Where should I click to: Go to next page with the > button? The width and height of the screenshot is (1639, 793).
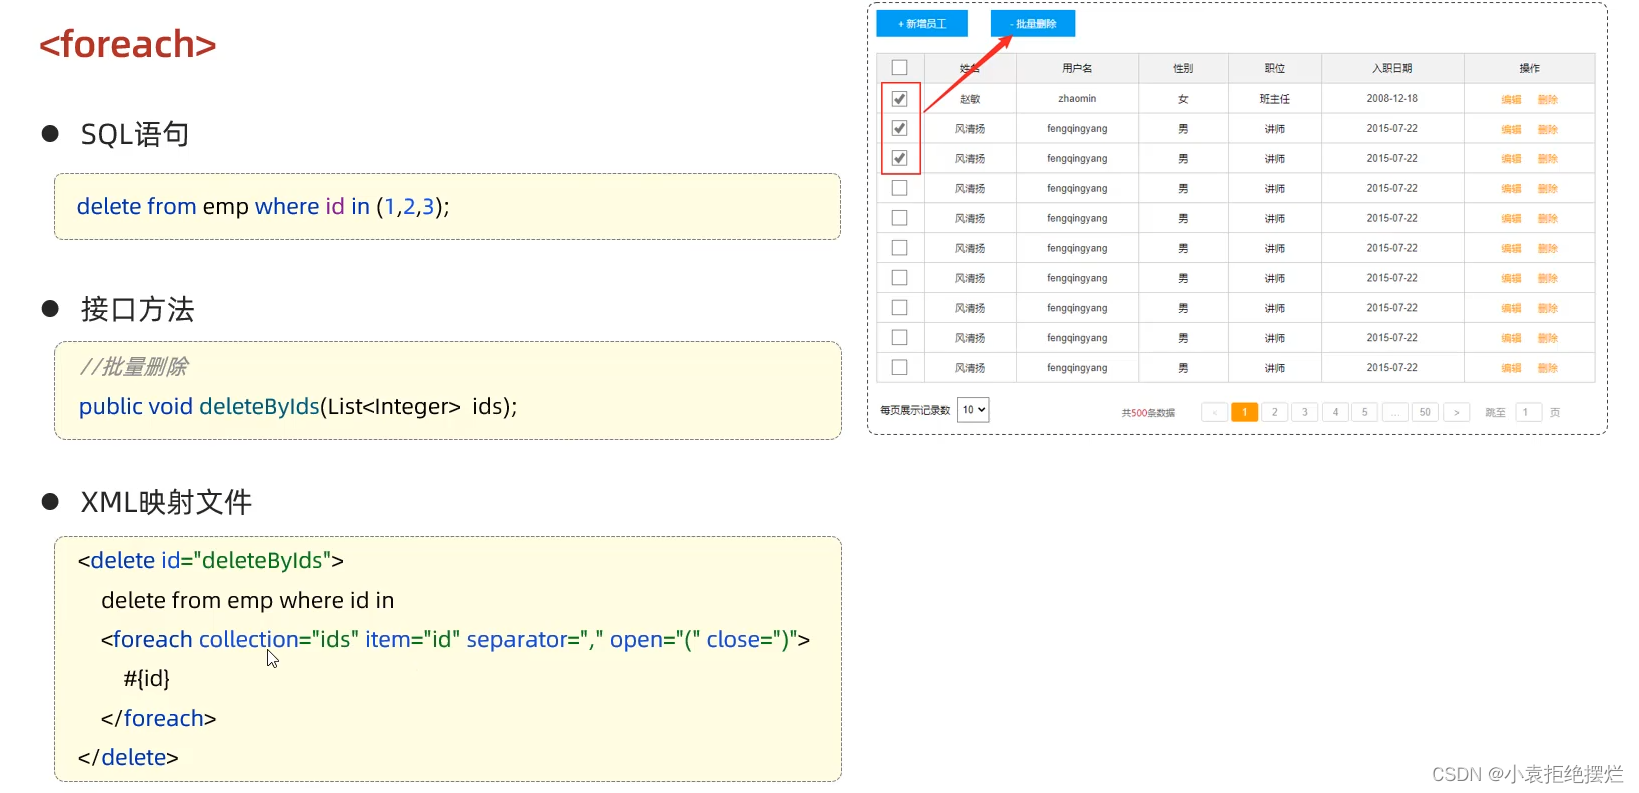click(x=1457, y=412)
